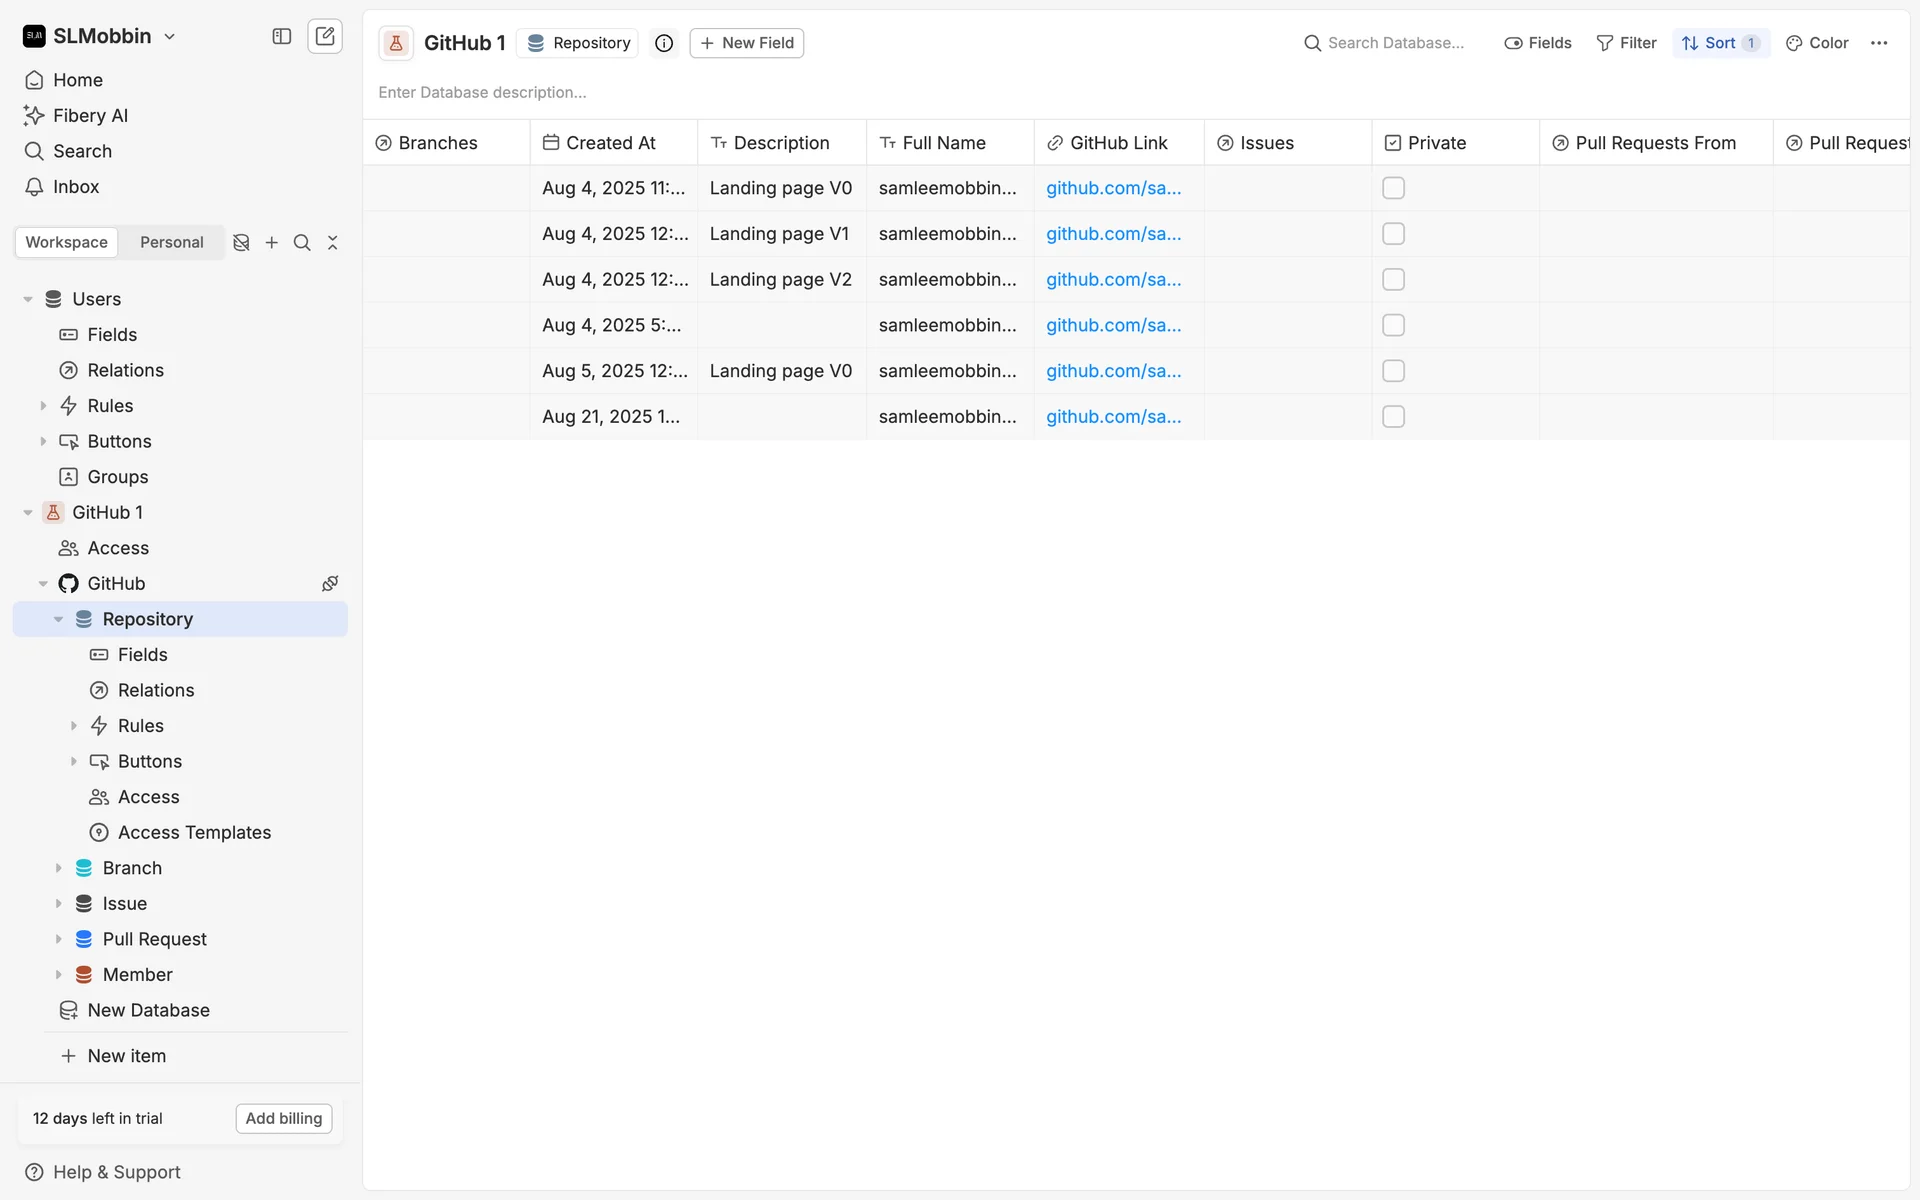Click the three-dots more options icon
This screenshot has width=1920, height=1200.
1879,43
